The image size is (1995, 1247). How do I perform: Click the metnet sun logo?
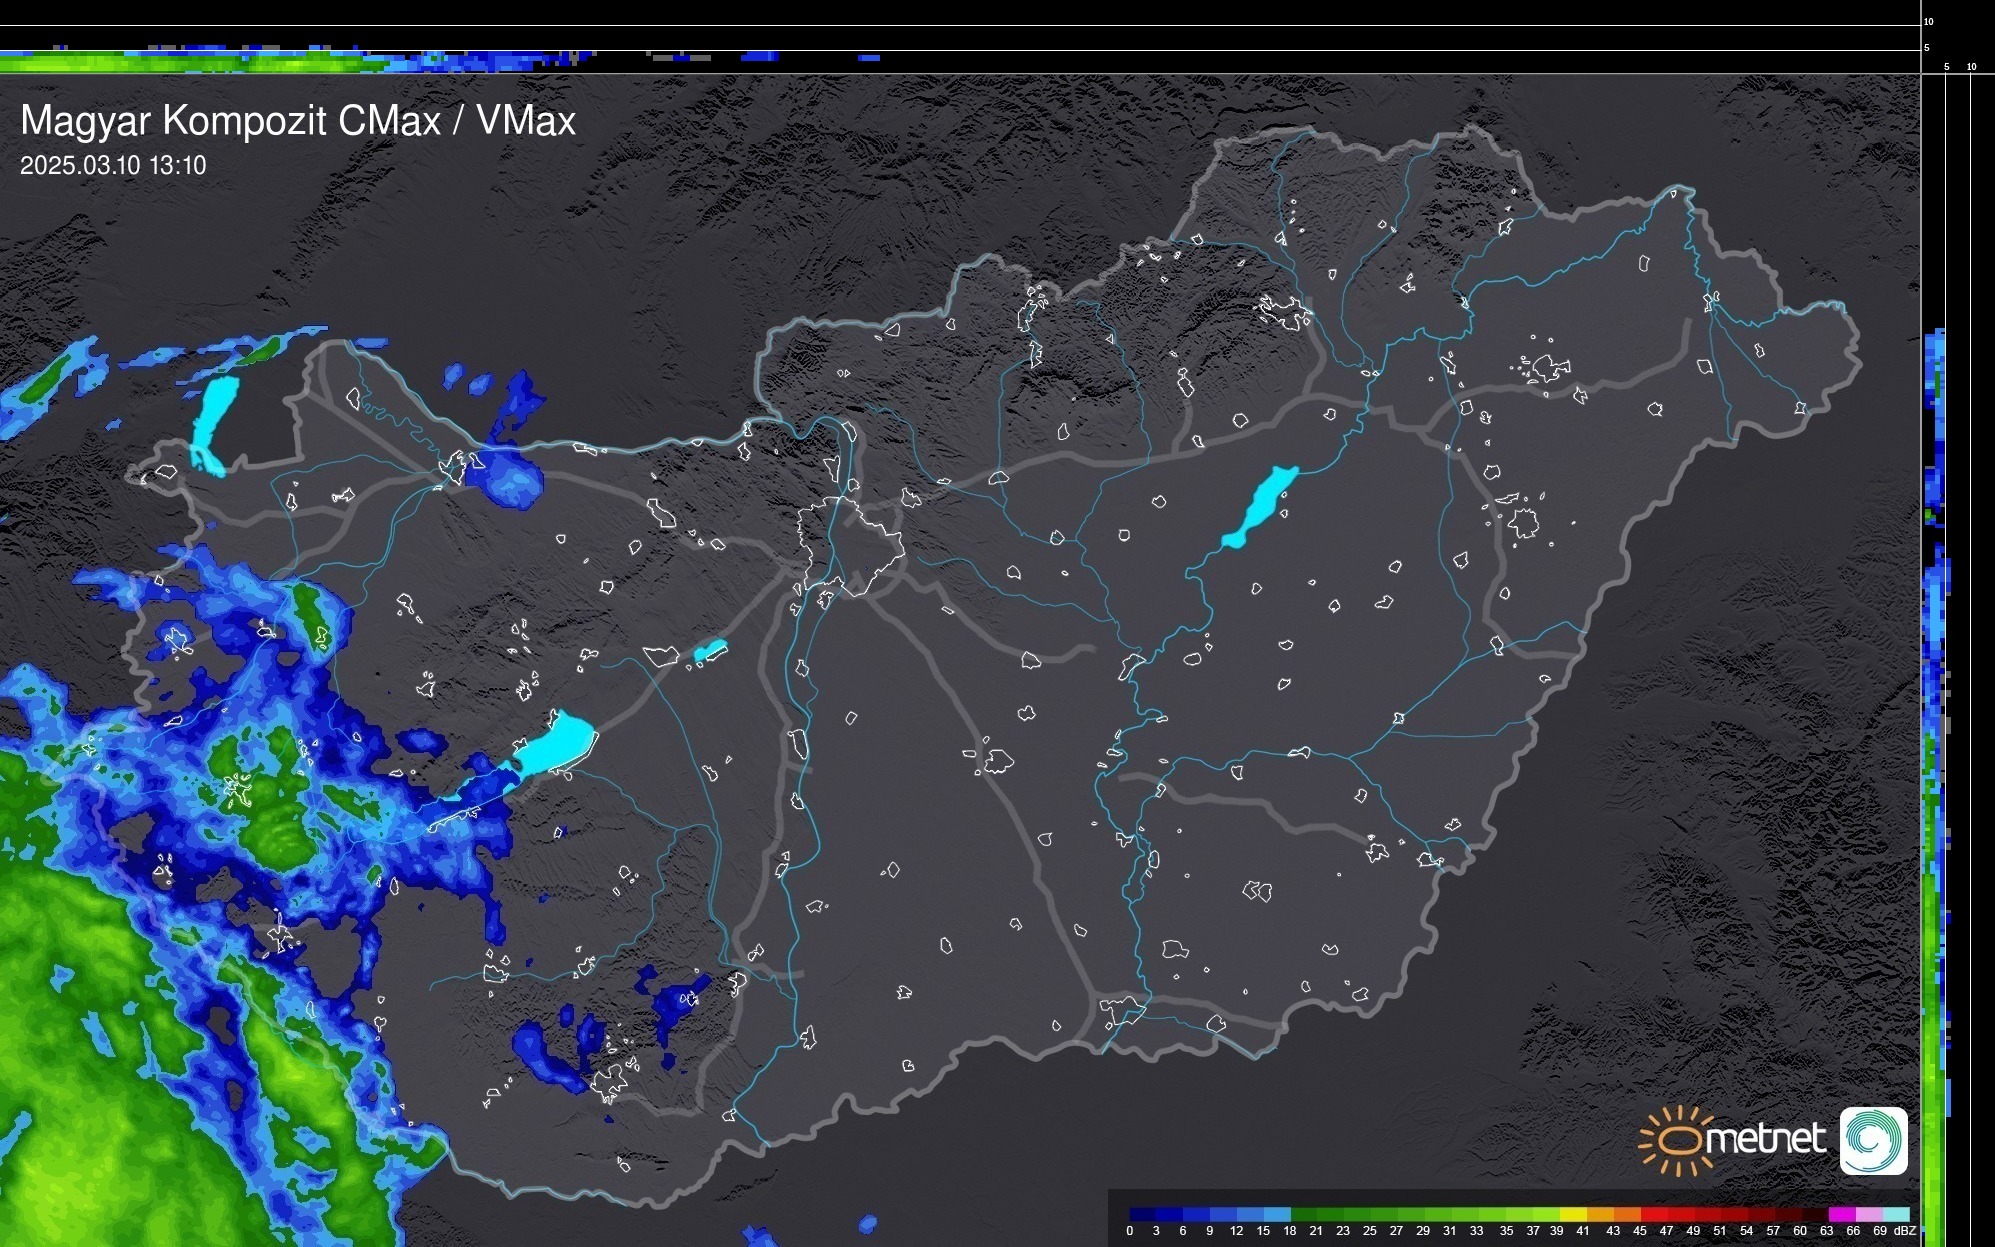tap(1679, 1140)
